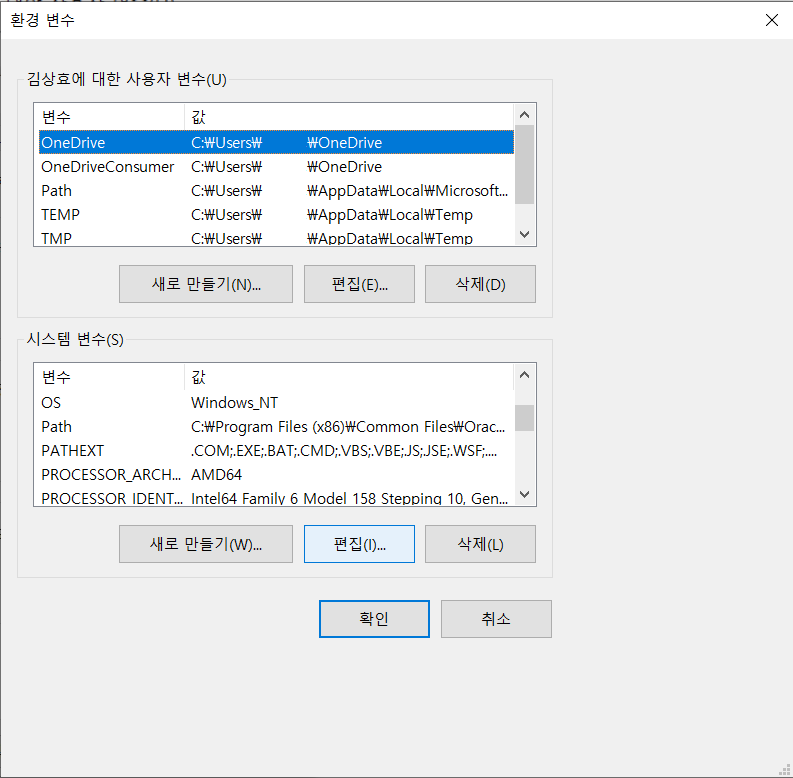793x778 pixels.
Task: Select the system Path variable row
Action: [x=276, y=427]
